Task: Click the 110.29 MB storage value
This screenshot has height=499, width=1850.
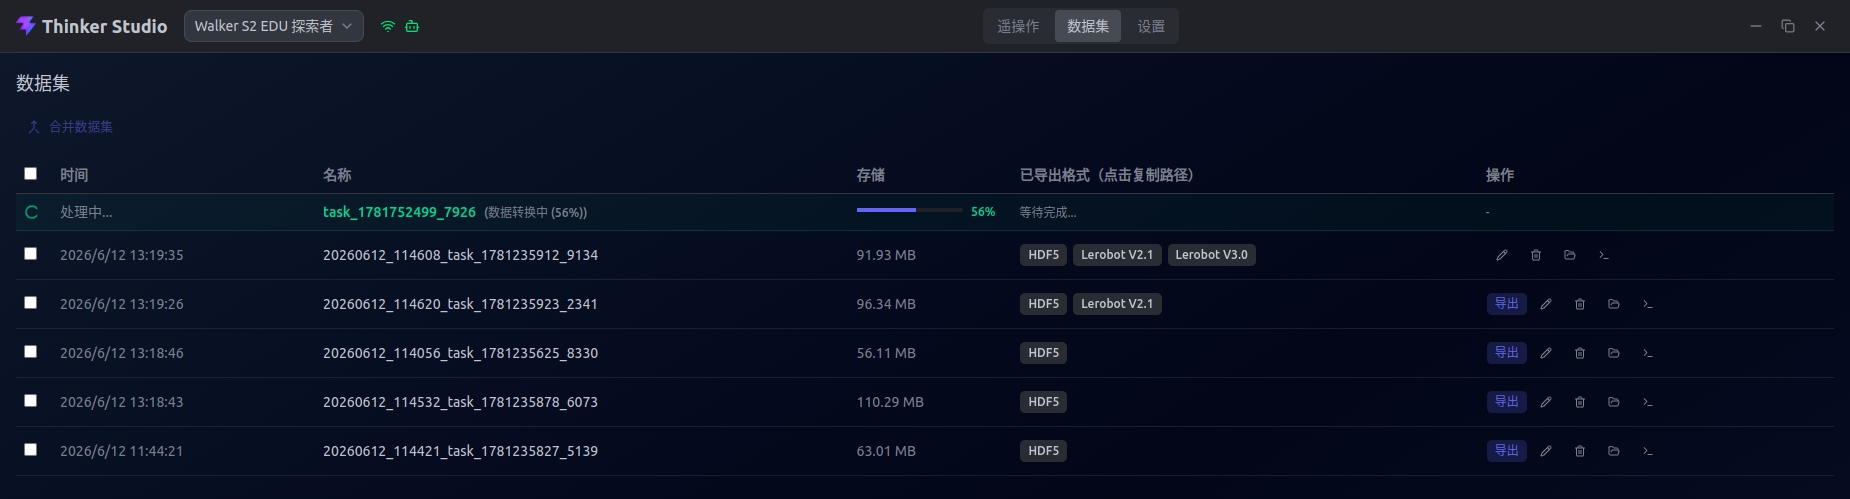Action: 890,402
